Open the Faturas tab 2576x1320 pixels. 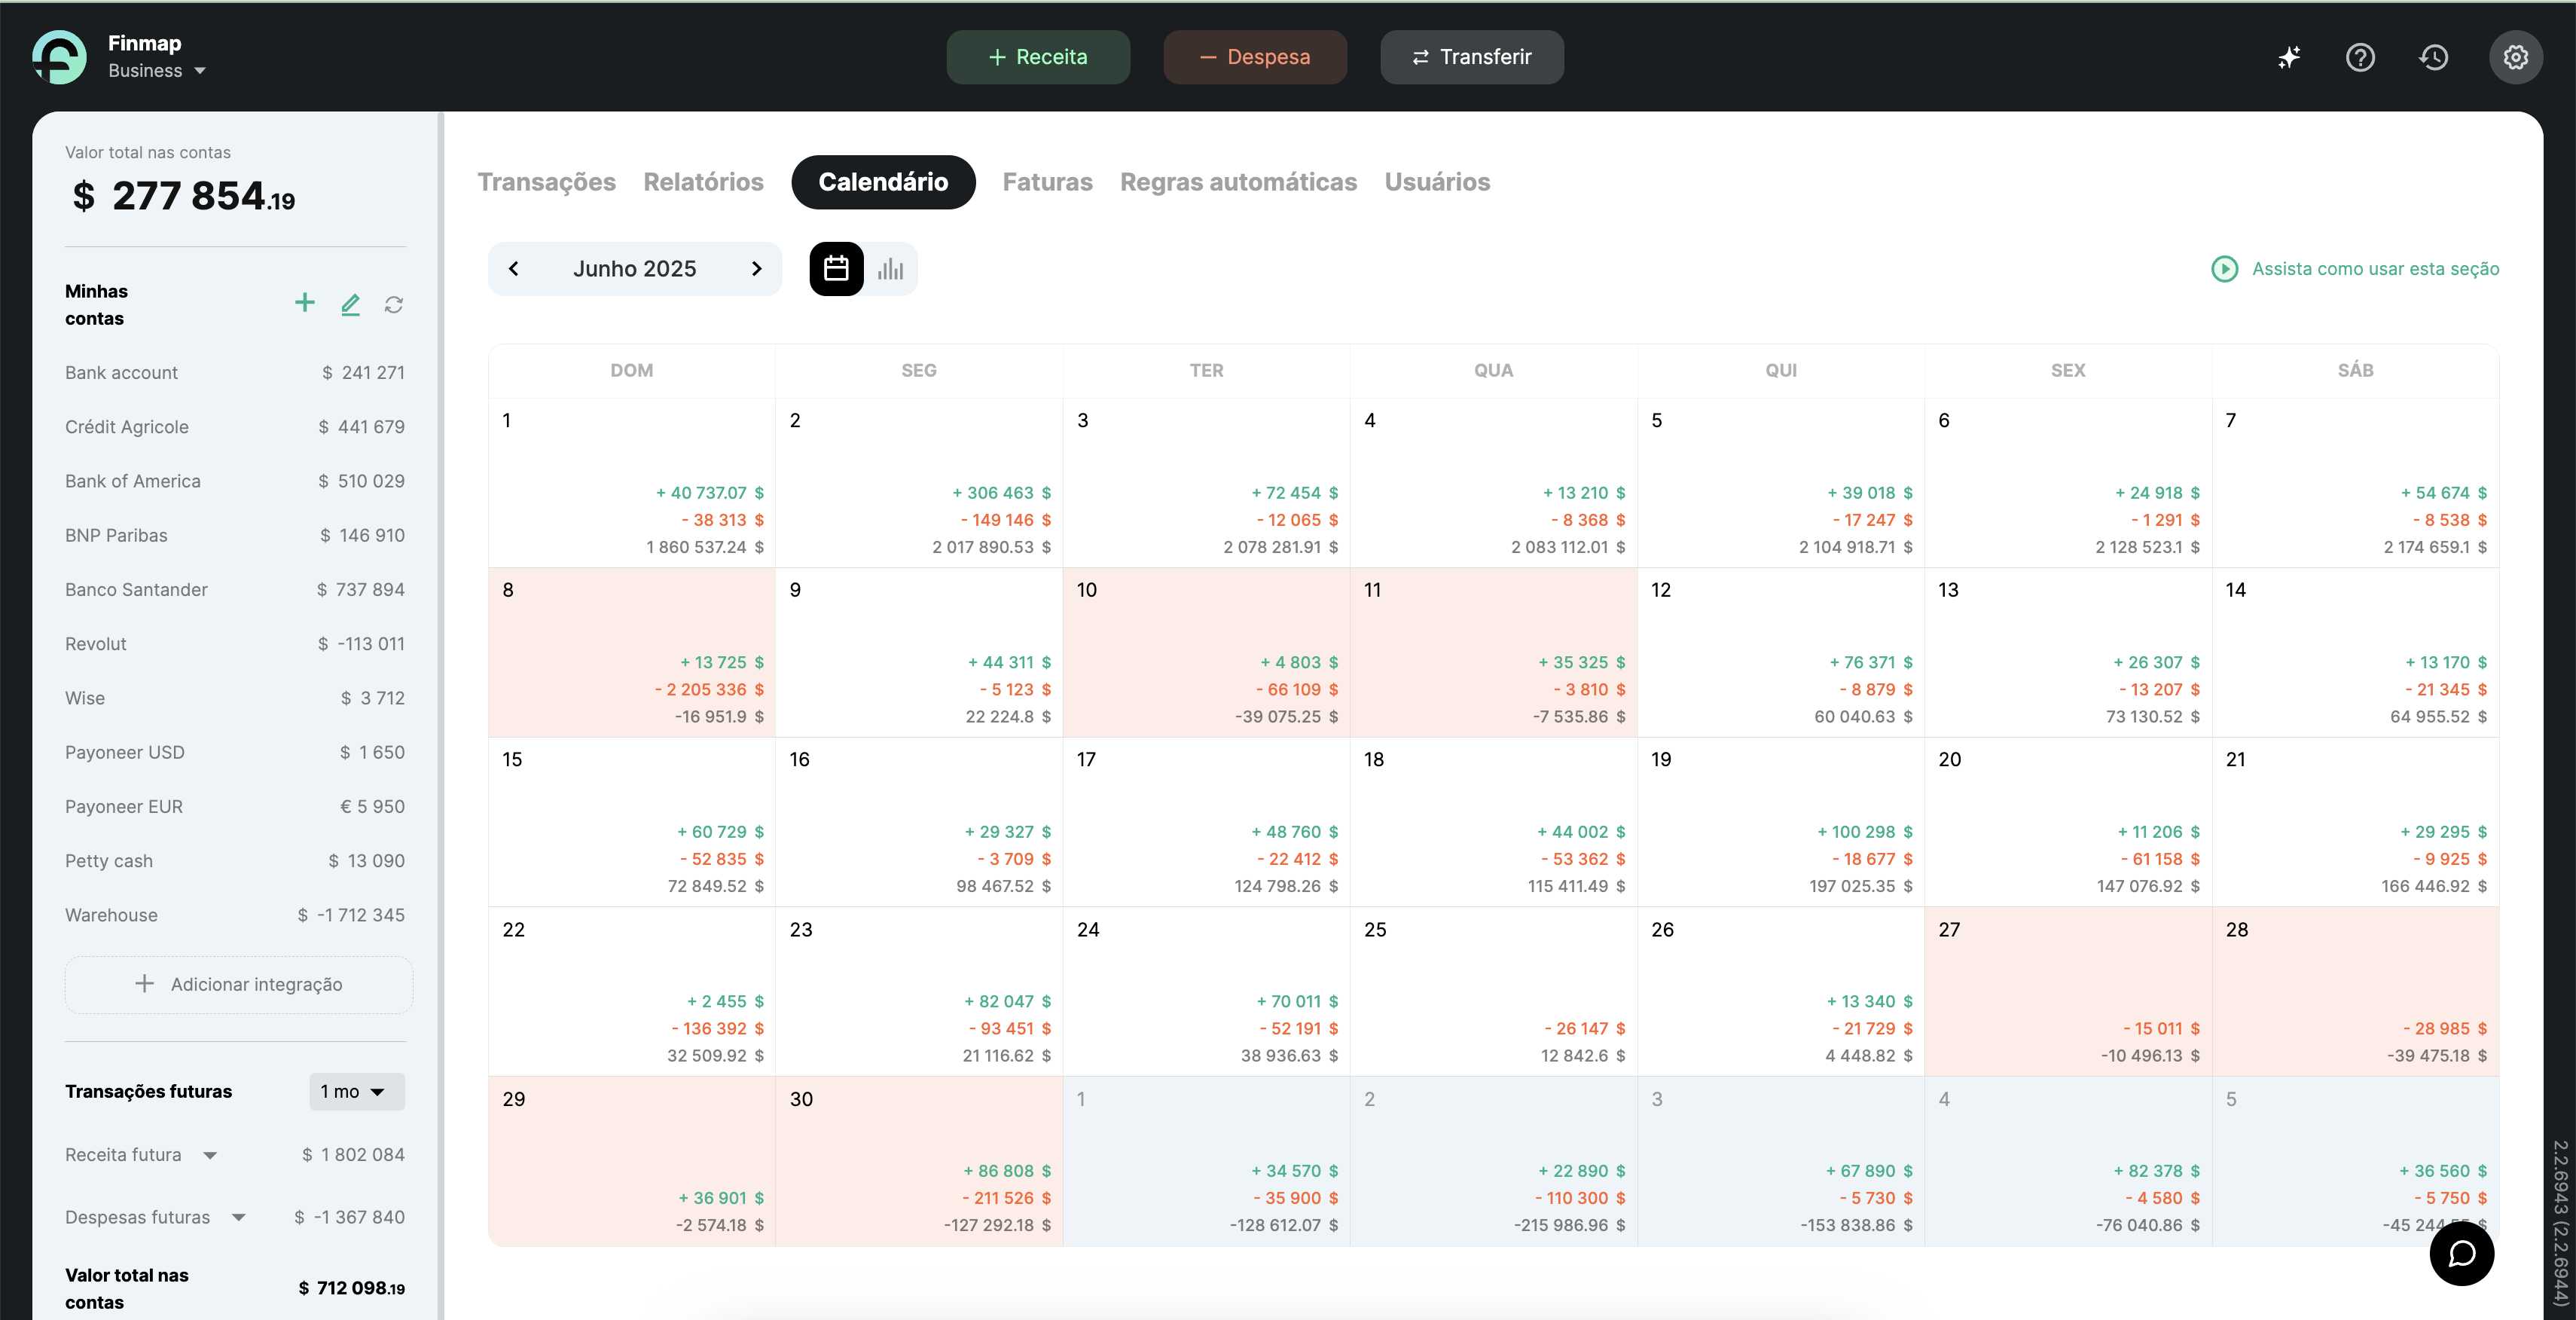point(1047,182)
